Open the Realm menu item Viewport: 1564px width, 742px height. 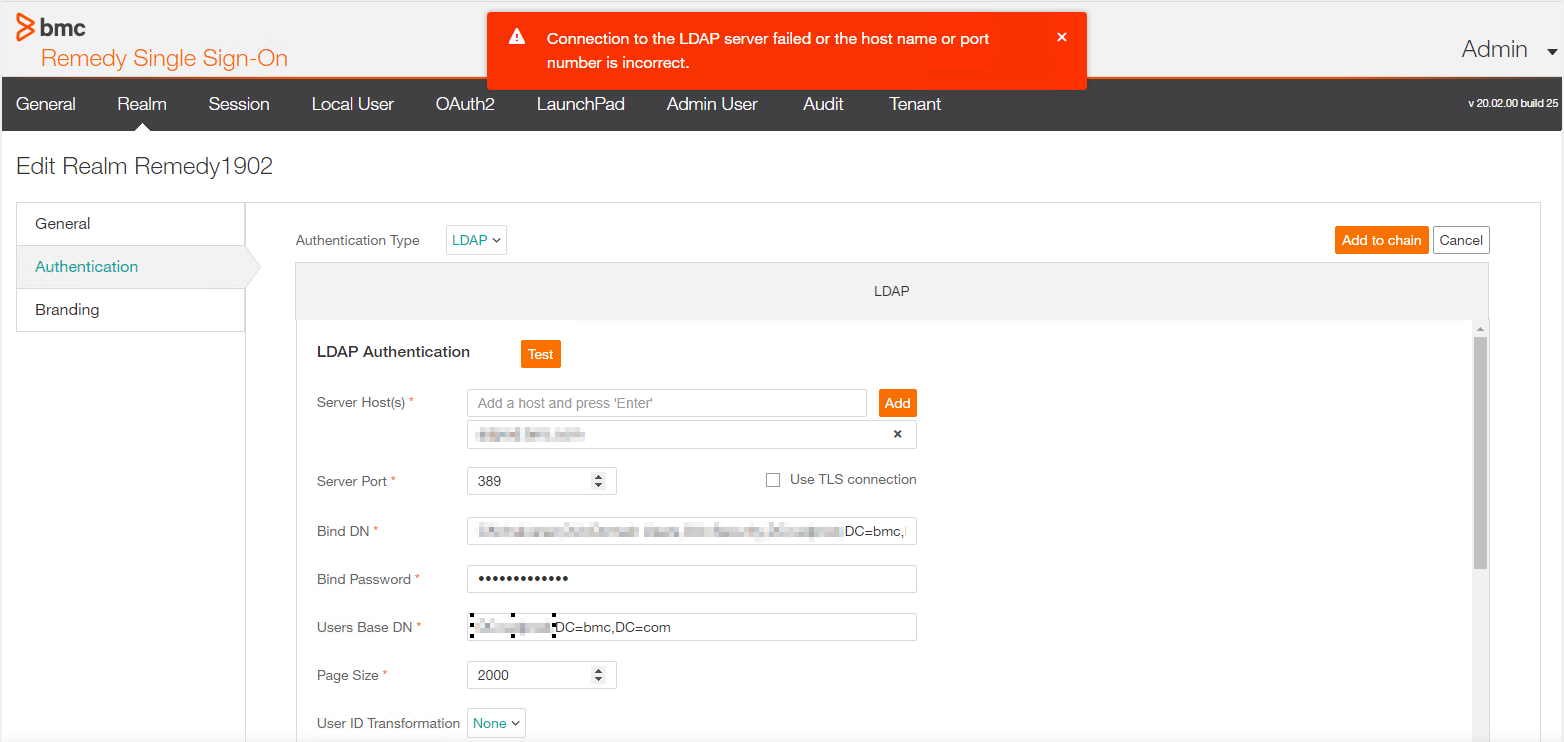pyautogui.click(x=142, y=104)
